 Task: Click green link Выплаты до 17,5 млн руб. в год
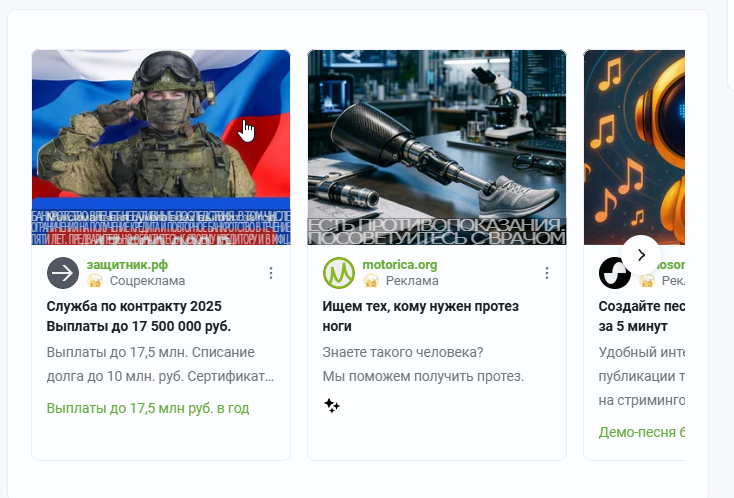coord(148,408)
